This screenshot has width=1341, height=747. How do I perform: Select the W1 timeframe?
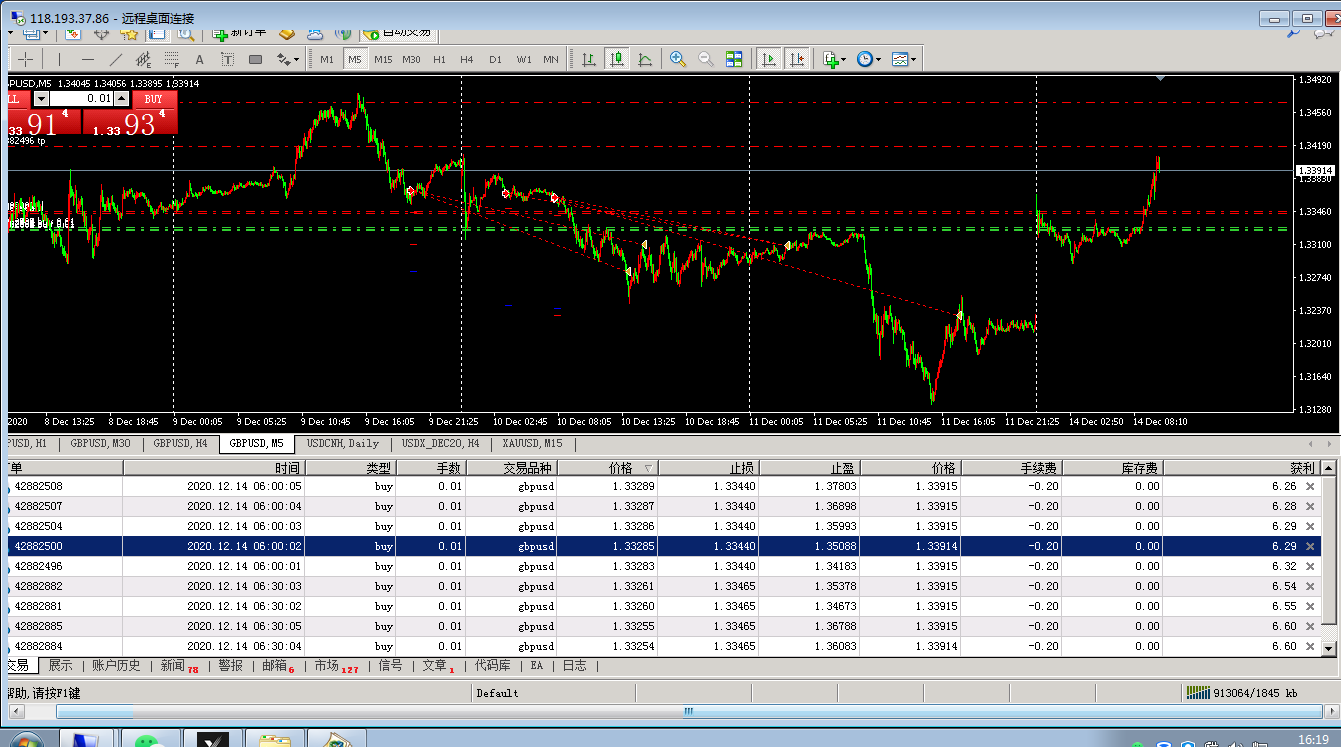524,59
